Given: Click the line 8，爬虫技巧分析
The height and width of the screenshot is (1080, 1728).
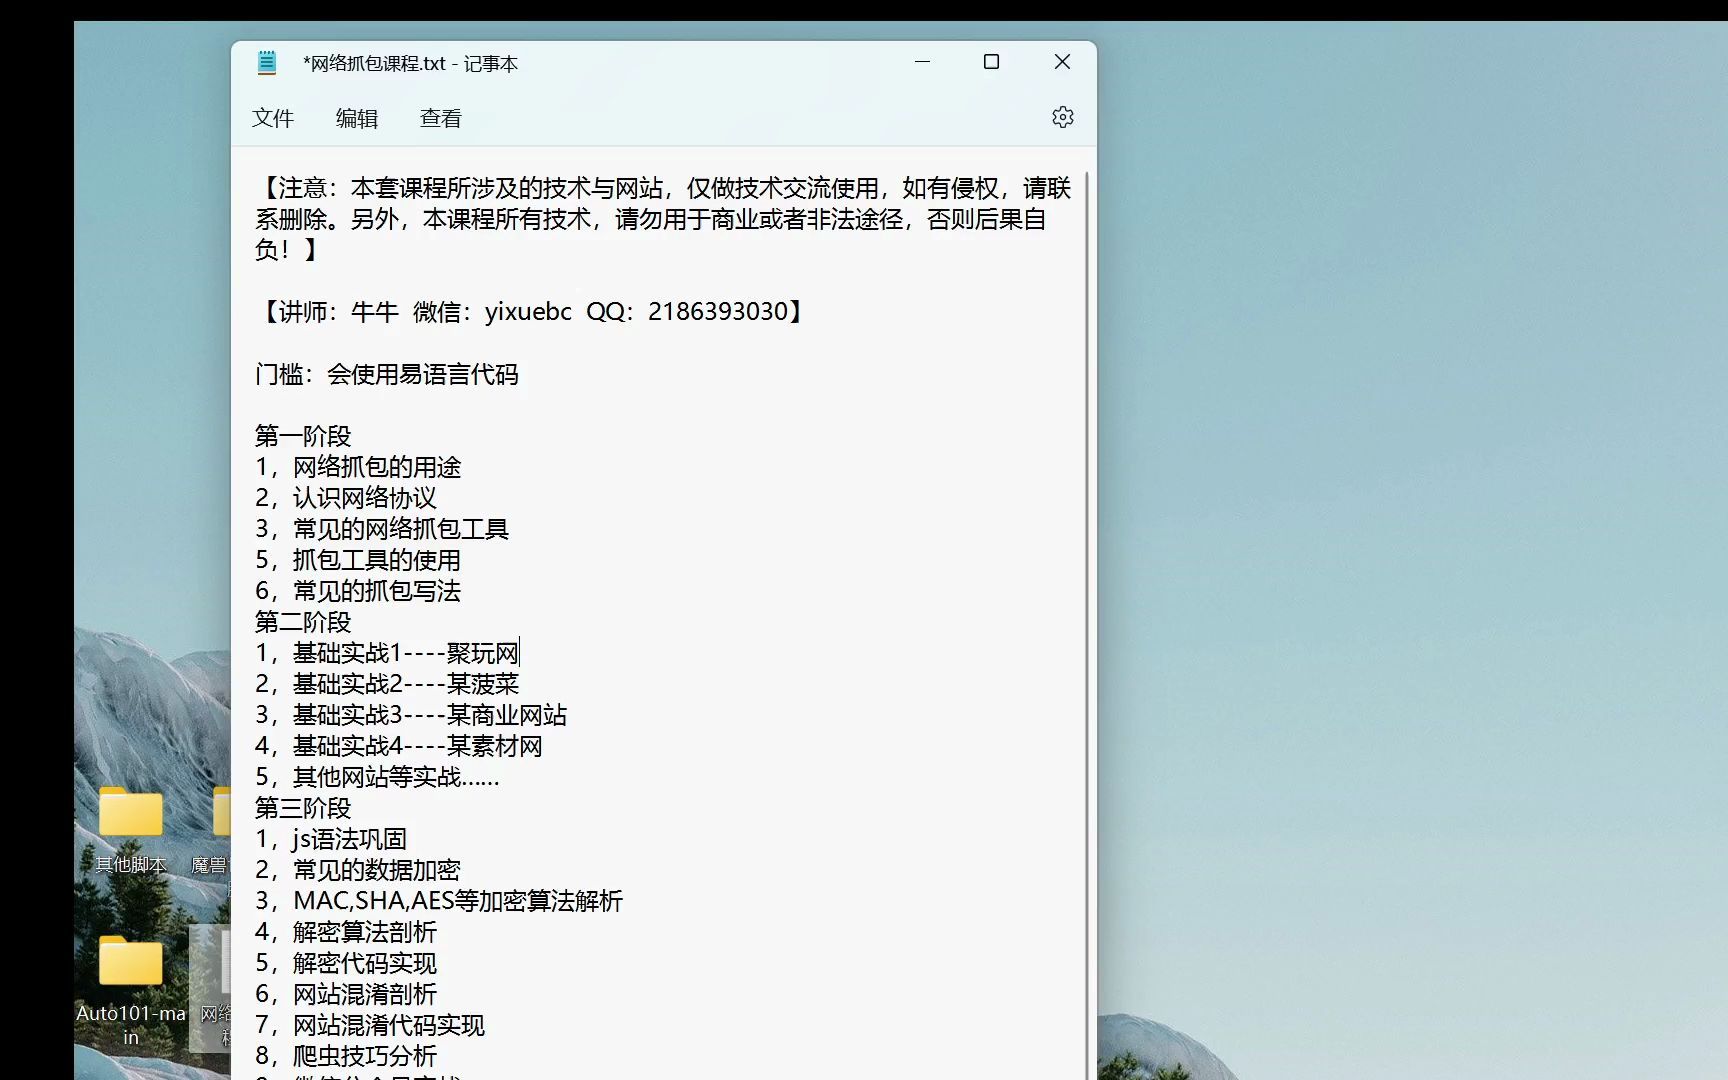Looking at the screenshot, I should [x=346, y=1056].
